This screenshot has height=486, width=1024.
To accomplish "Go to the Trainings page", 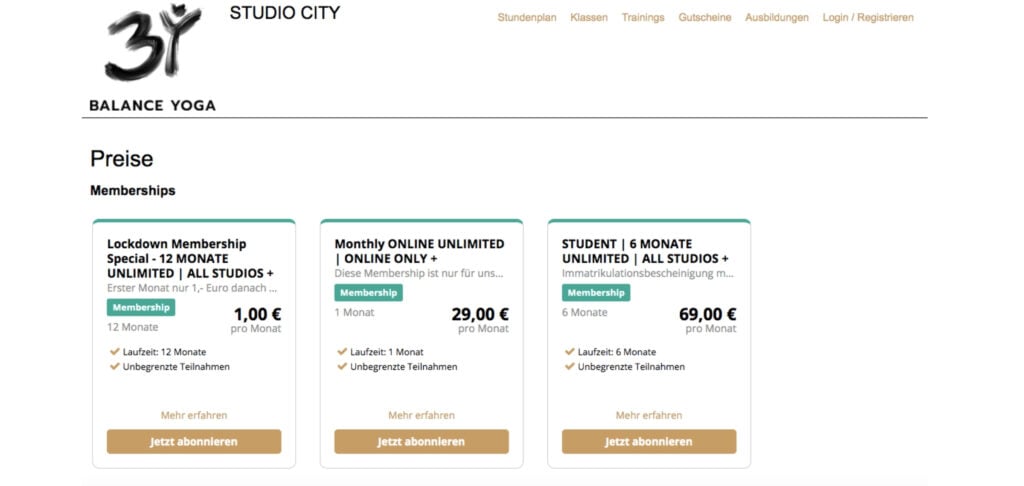I will (643, 18).
